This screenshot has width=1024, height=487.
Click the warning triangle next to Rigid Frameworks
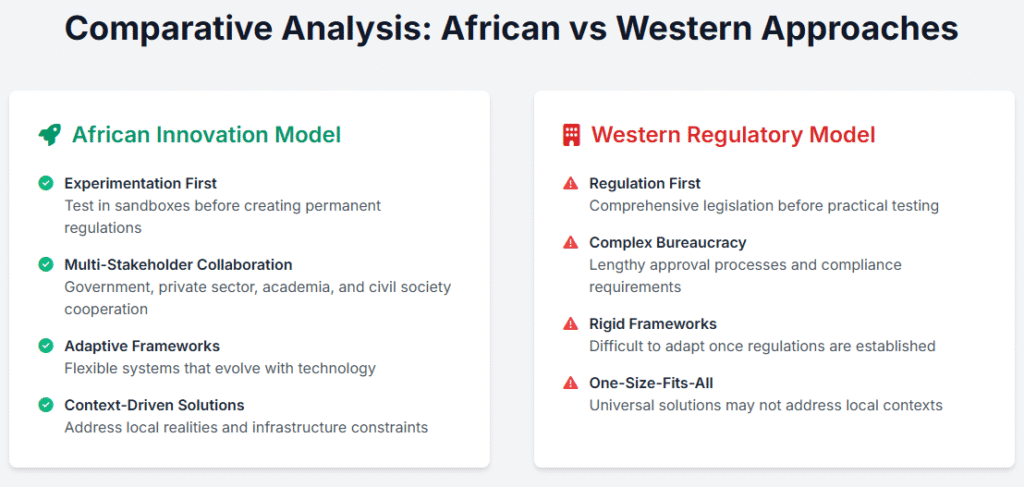(x=571, y=324)
